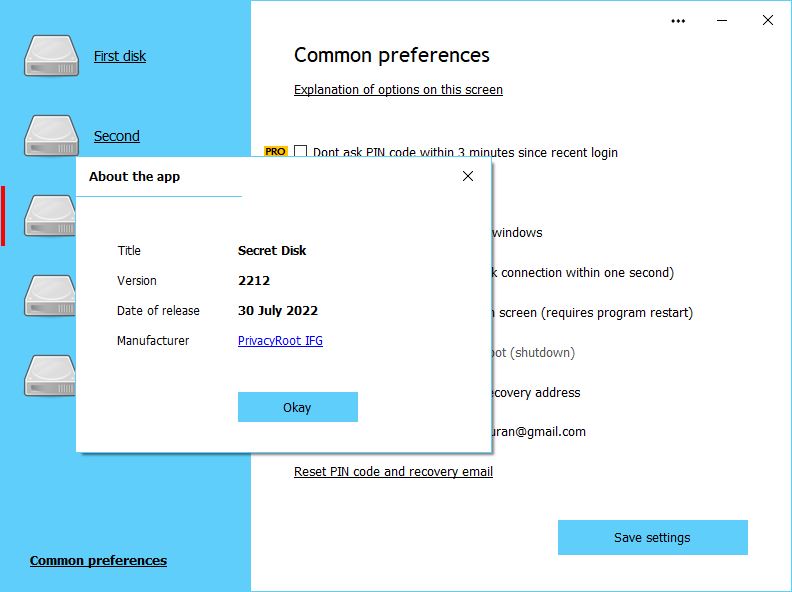Click the Save settings button
Screen dimensions: 792x592
[x=653, y=537]
